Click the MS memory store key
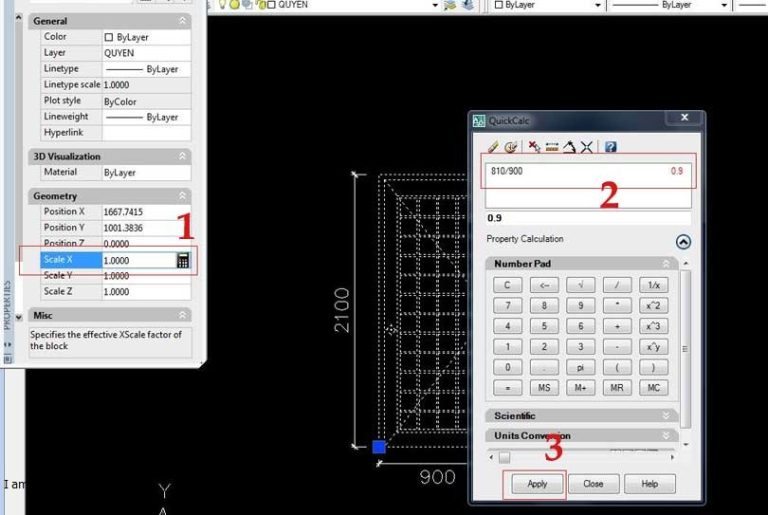 (x=544, y=388)
